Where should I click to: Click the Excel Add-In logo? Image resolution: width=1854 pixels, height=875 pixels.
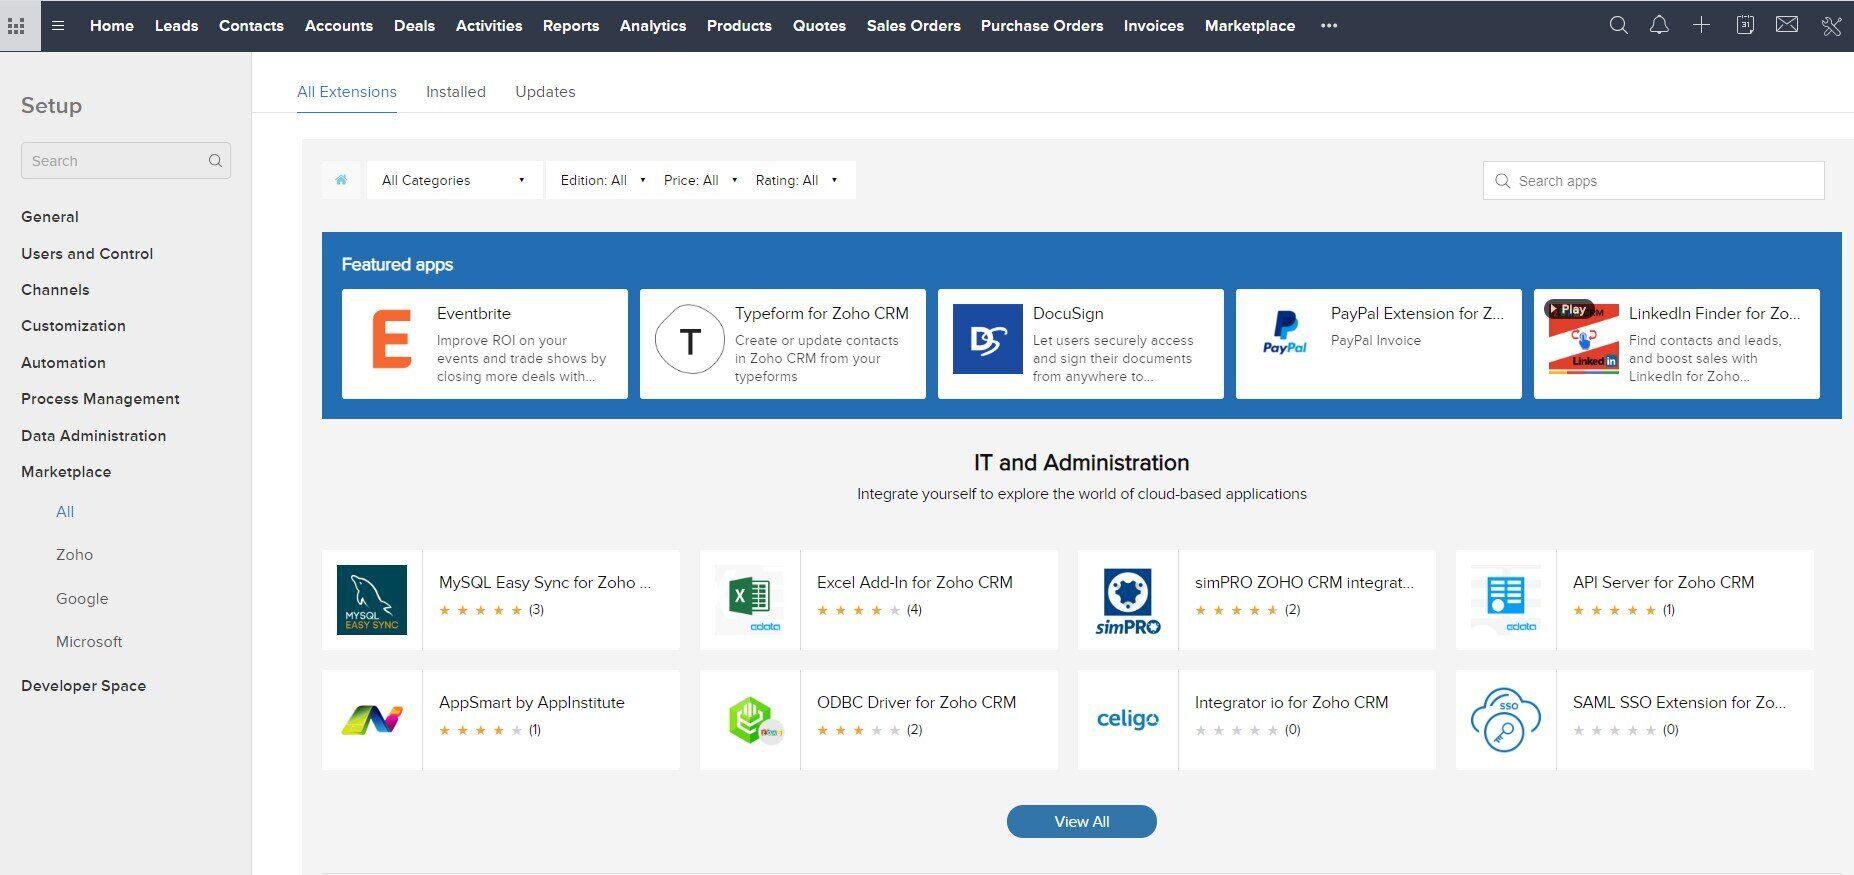(x=750, y=600)
